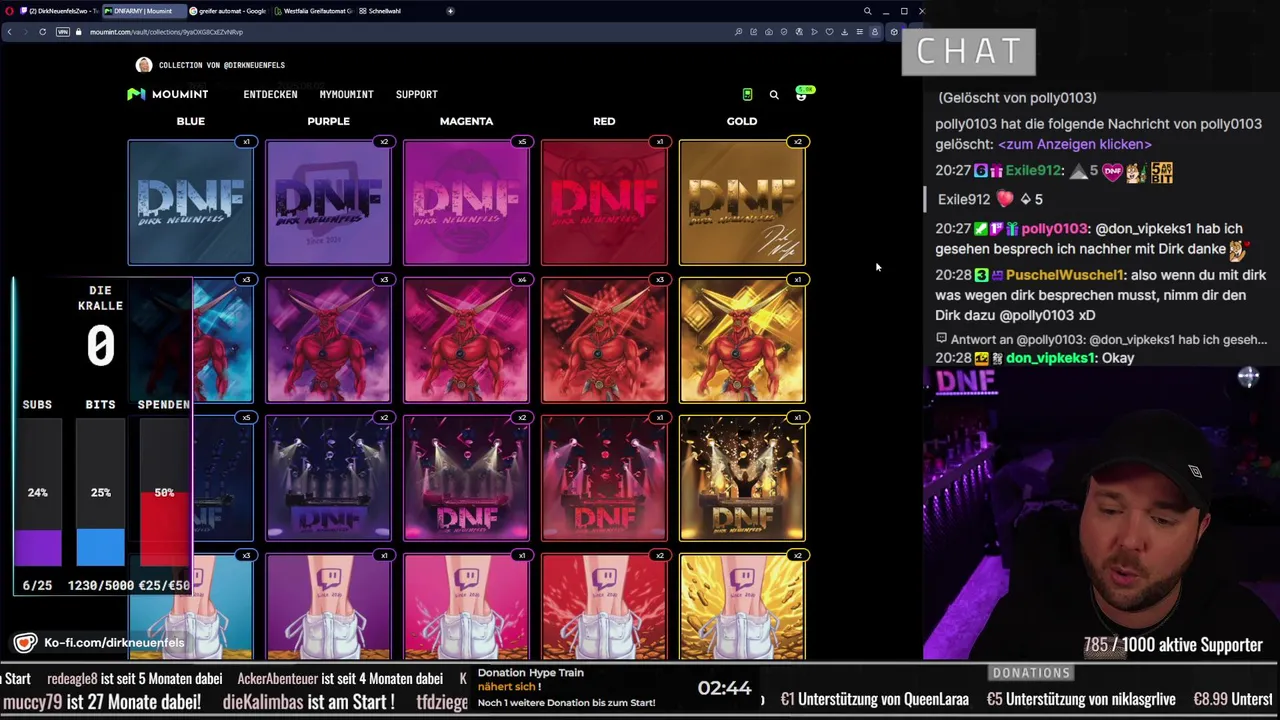The height and width of the screenshot is (720, 1280).
Task: Go back with the browser back arrow
Action: (10, 32)
